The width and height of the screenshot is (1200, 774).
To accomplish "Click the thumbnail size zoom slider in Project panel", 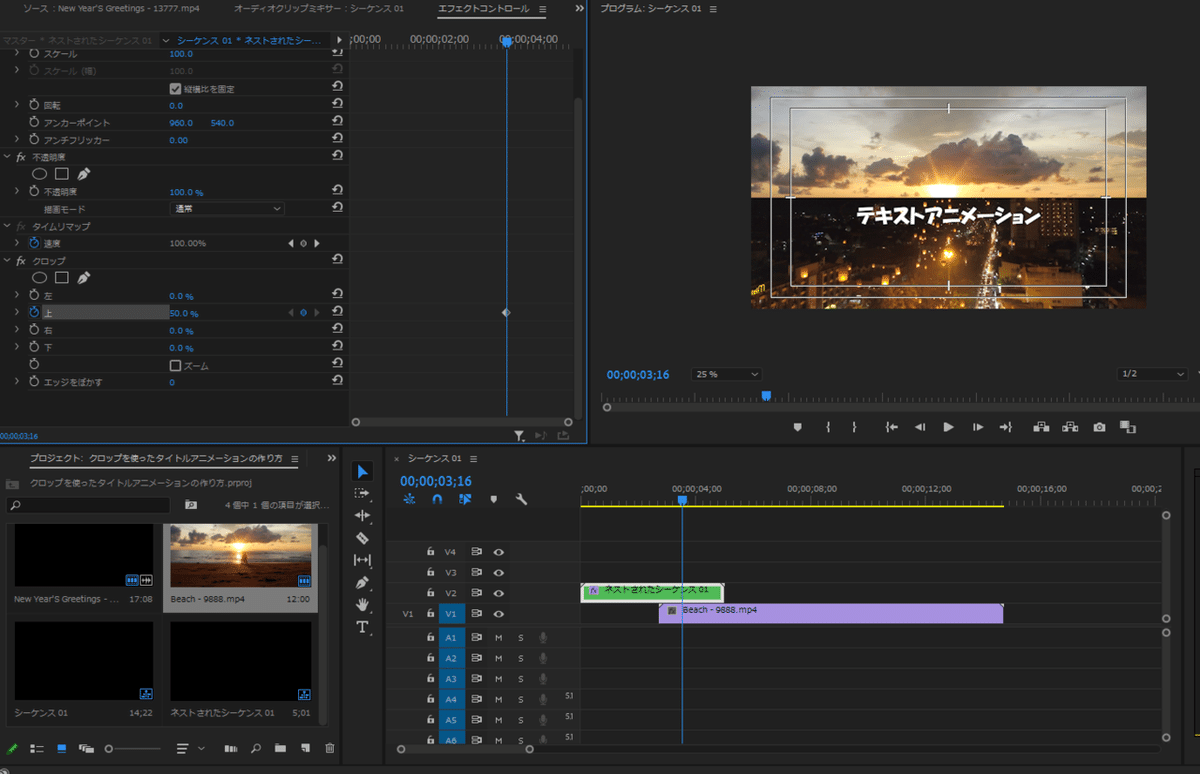I will click(109, 748).
